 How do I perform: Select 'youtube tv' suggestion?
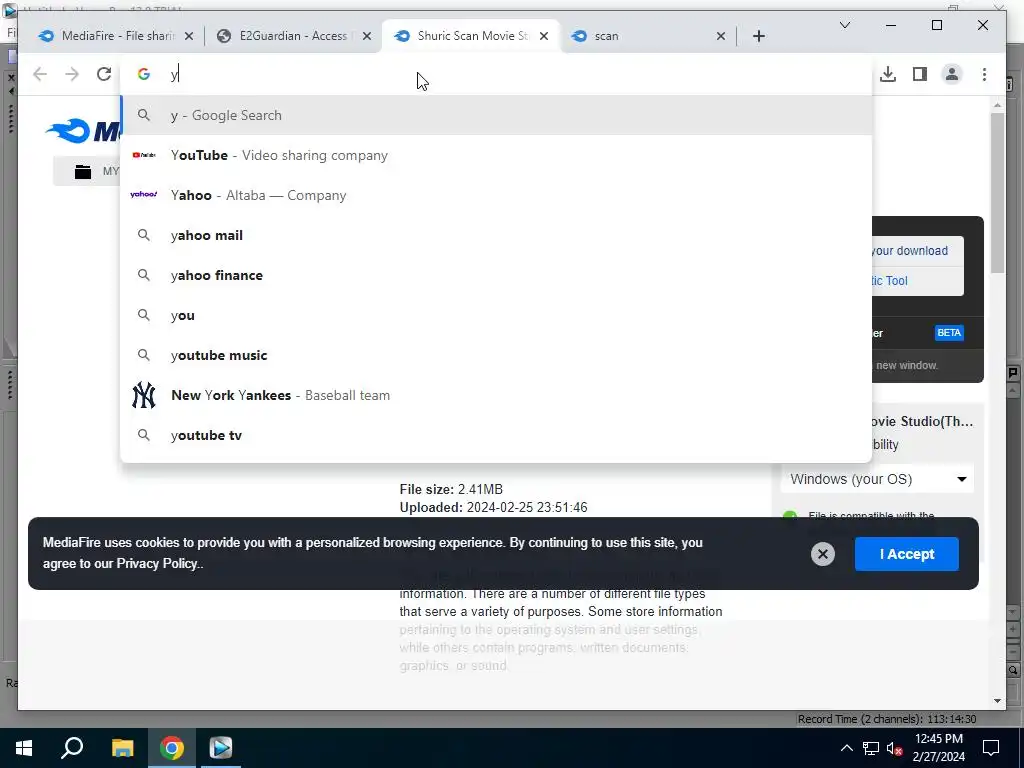click(496, 435)
